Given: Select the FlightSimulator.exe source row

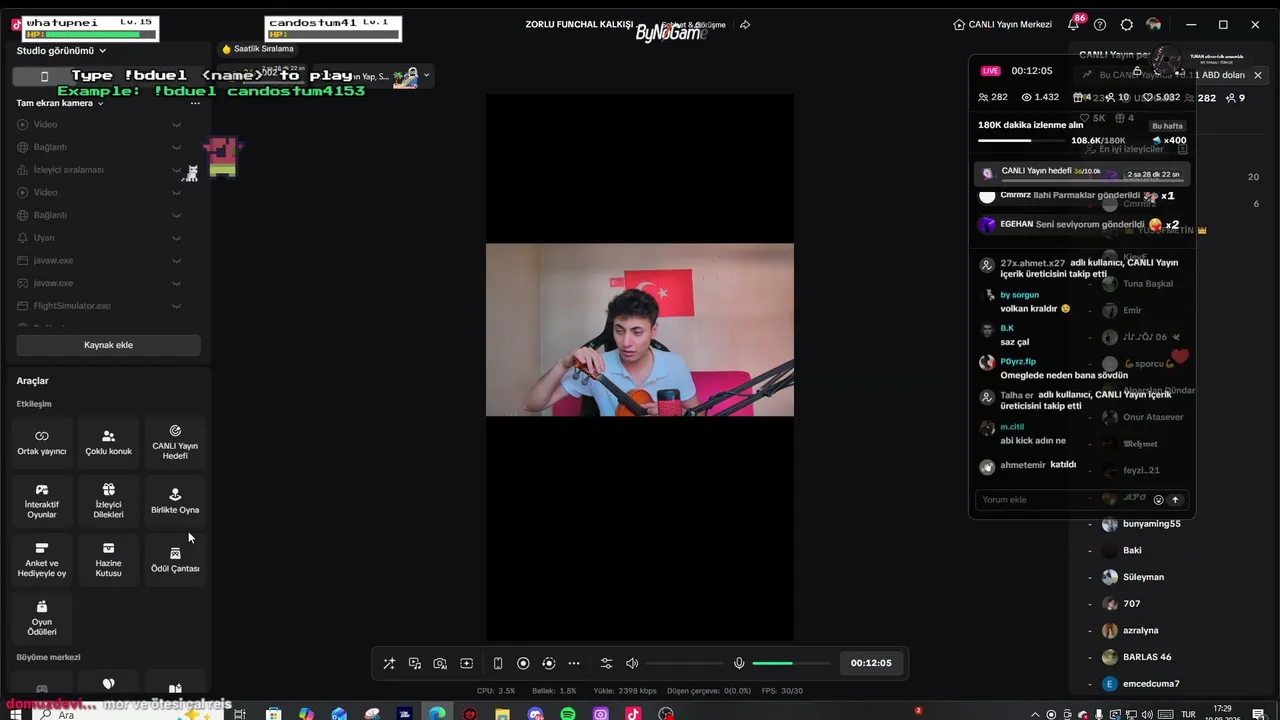Looking at the screenshot, I should 100,306.
